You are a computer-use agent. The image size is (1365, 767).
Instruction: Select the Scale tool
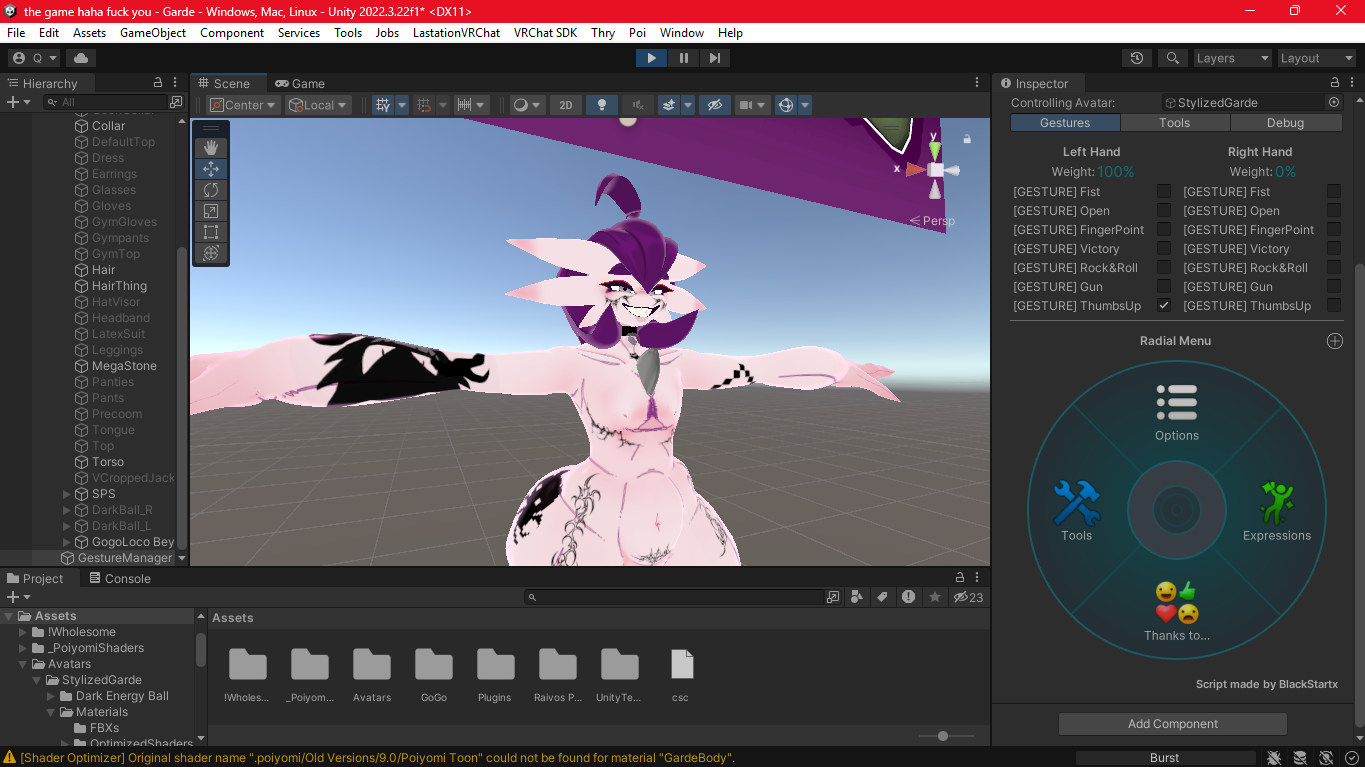pos(211,211)
